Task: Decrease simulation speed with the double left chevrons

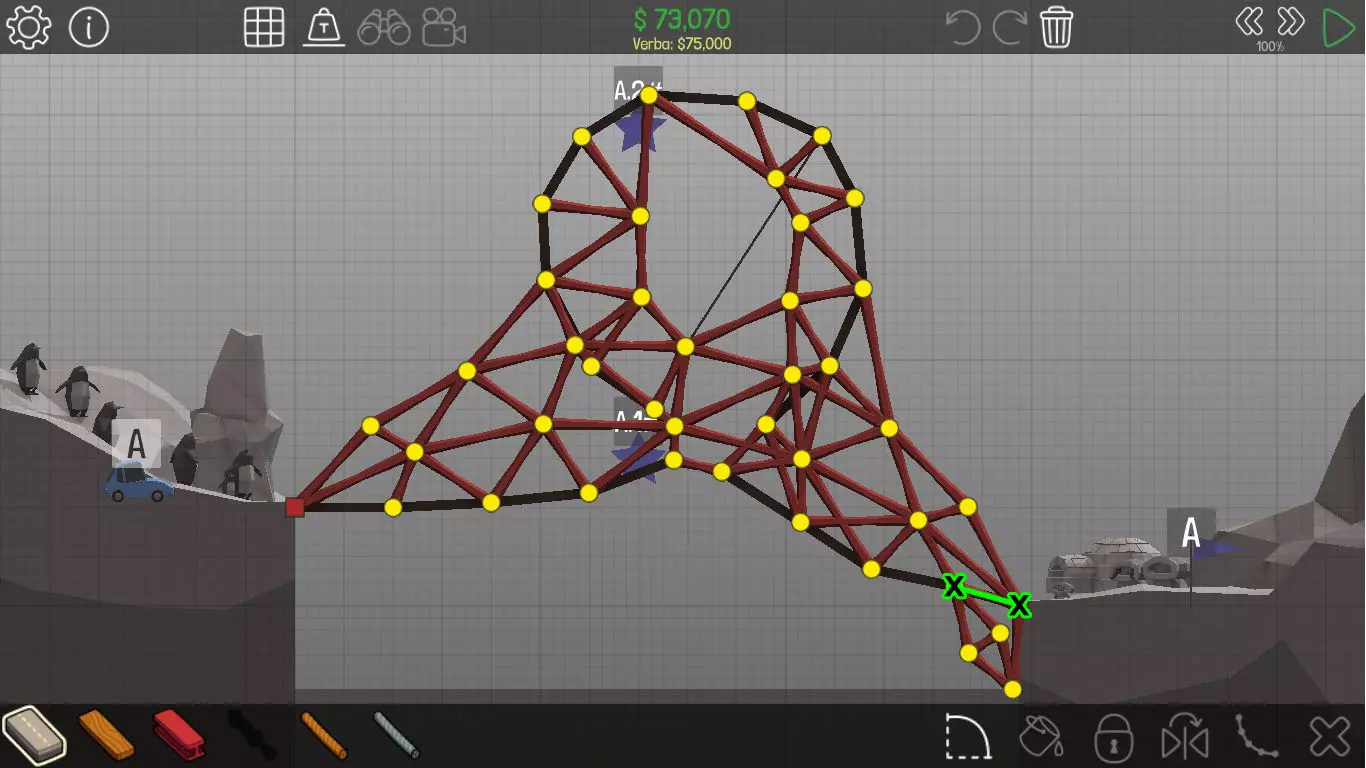Action: point(1249,21)
